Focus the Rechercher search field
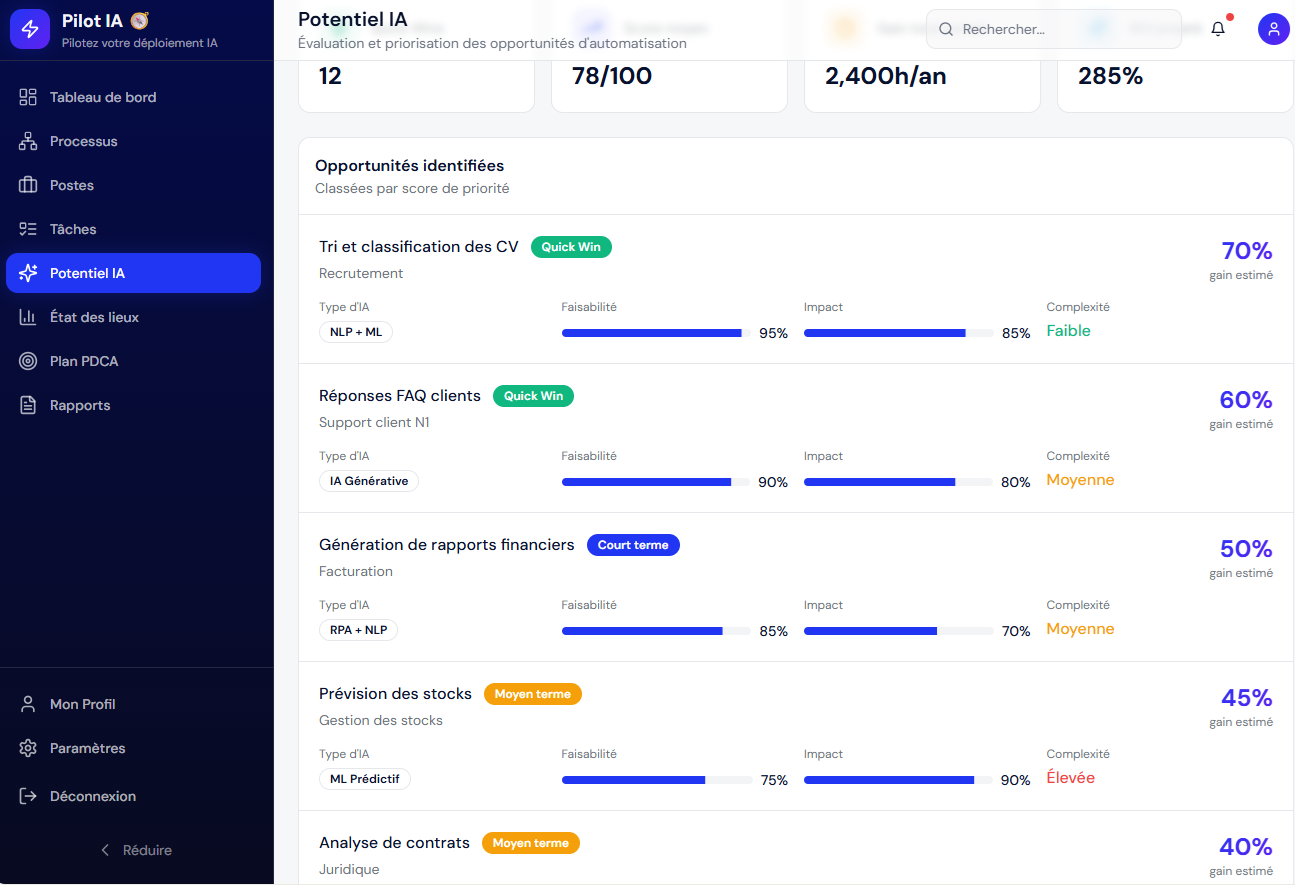This screenshot has height=885, width=1295. coord(1054,29)
